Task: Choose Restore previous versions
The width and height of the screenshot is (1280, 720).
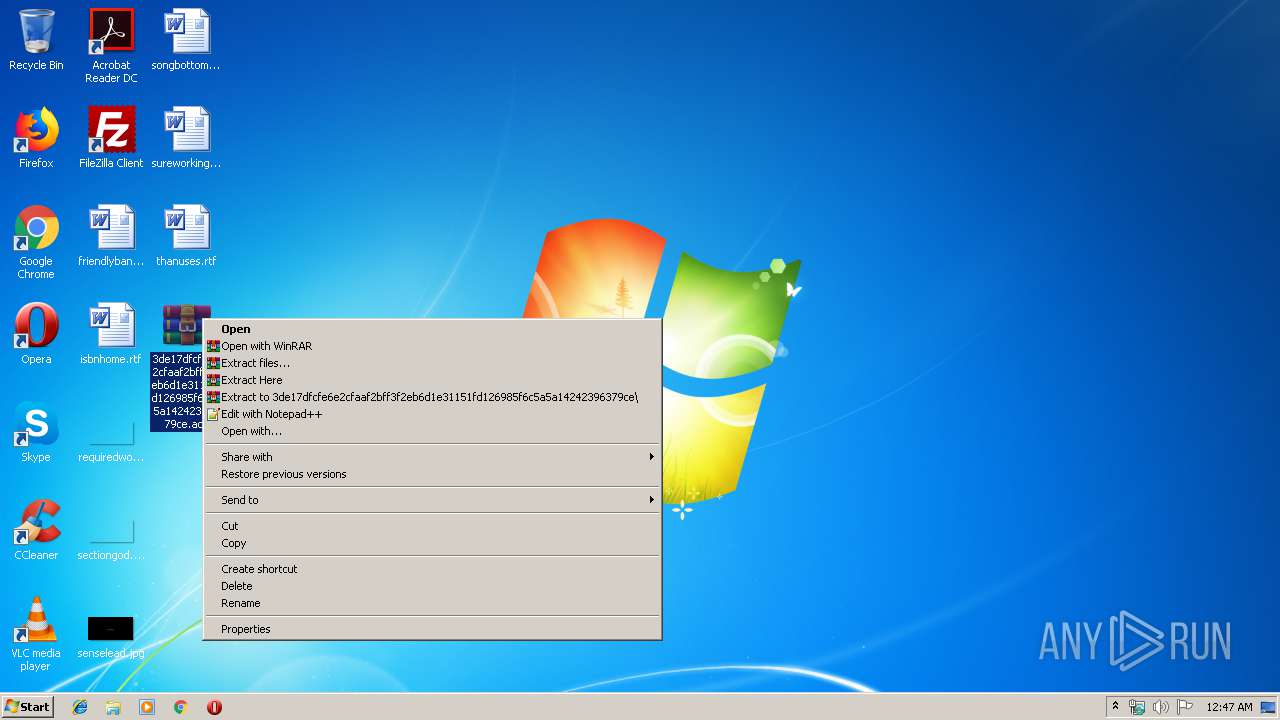Action: tap(431, 474)
